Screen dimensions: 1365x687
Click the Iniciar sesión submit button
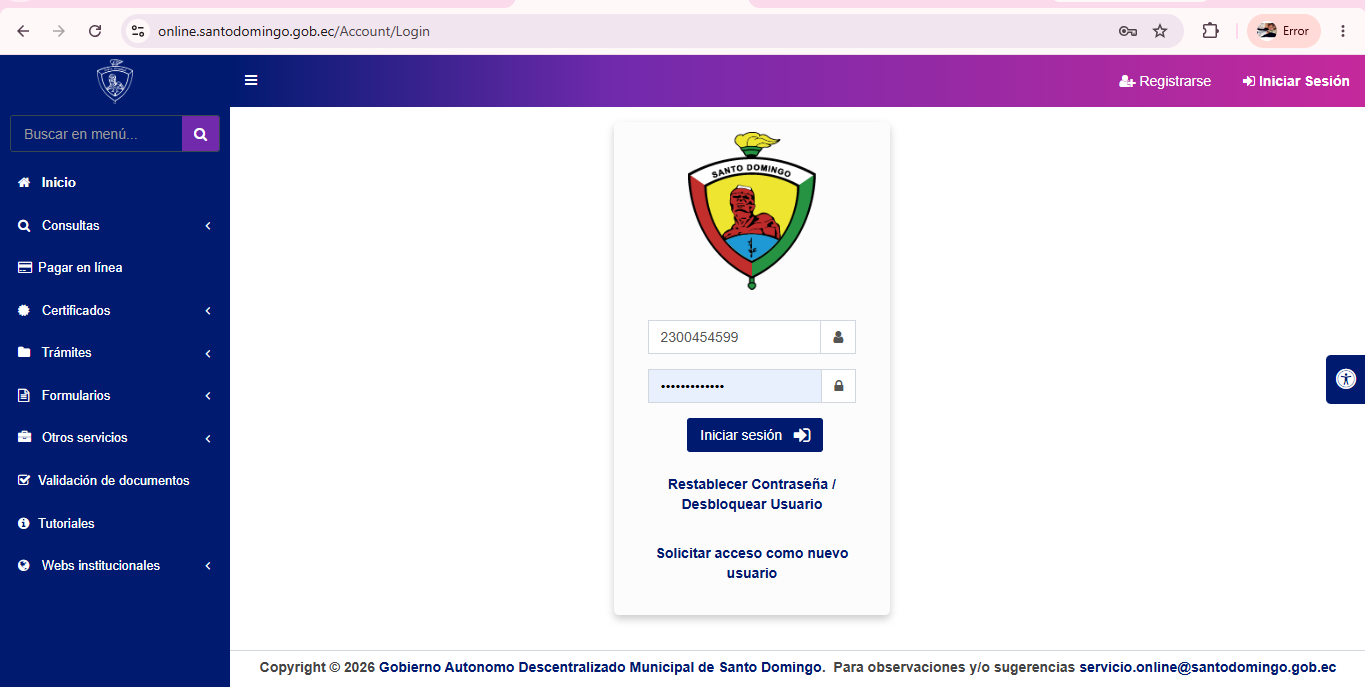click(x=755, y=435)
